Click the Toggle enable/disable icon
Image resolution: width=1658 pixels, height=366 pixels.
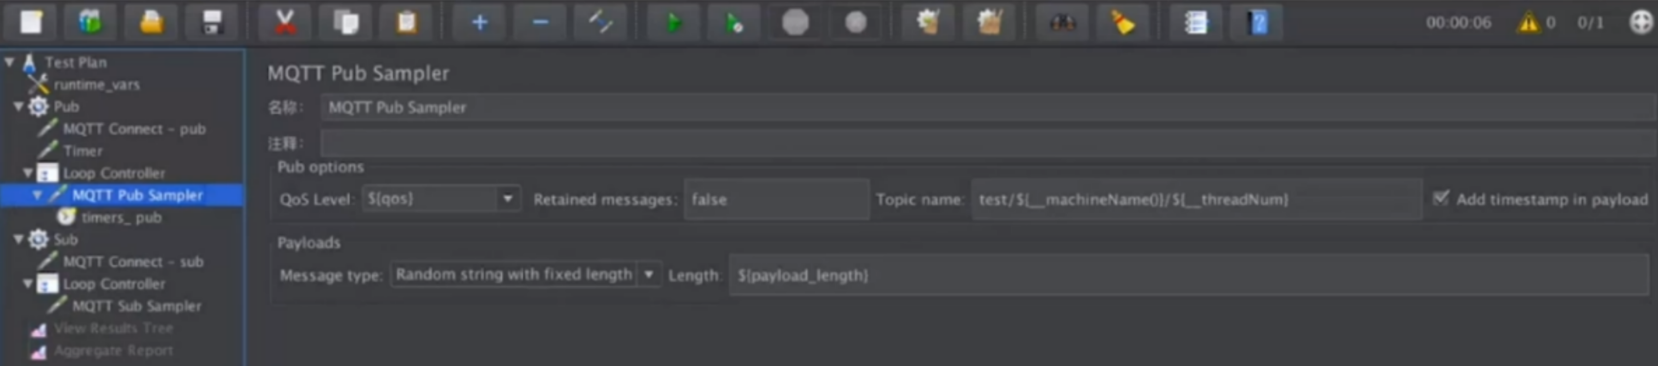coord(600,22)
